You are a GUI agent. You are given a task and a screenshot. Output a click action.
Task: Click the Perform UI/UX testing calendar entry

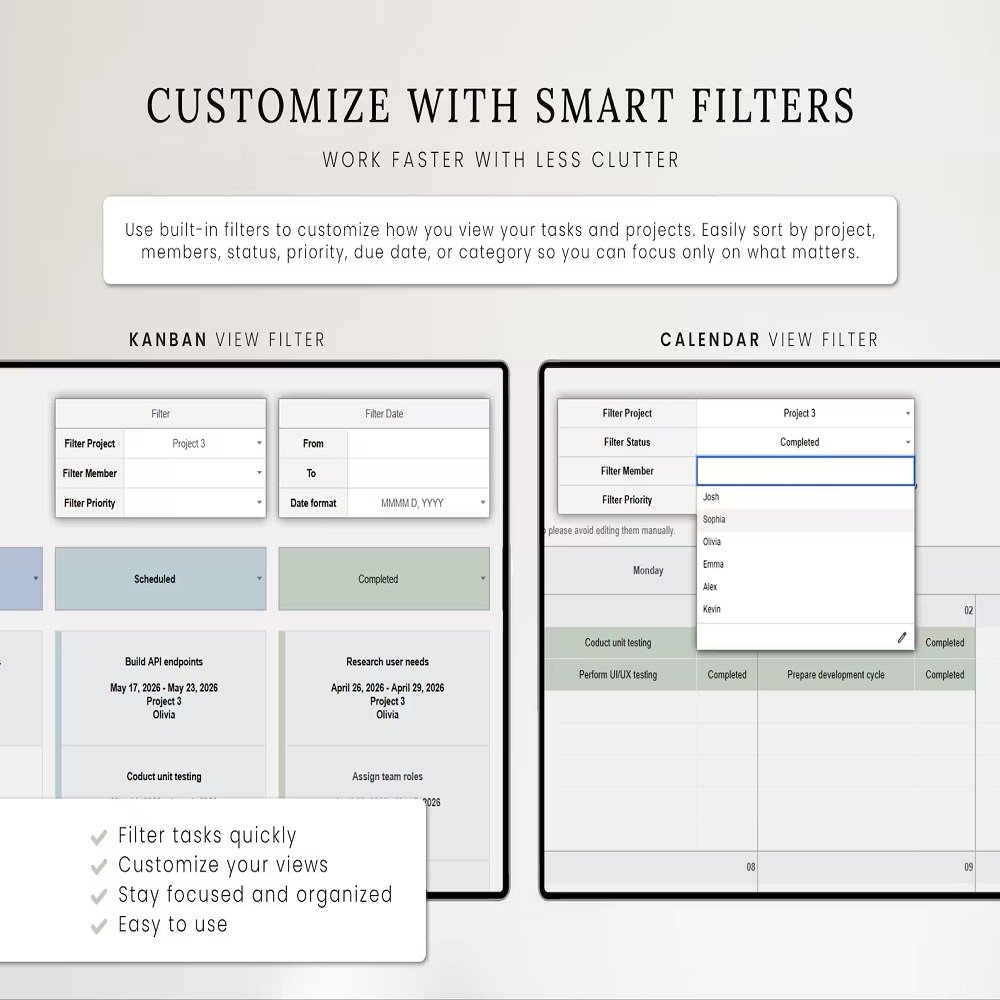point(618,675)
